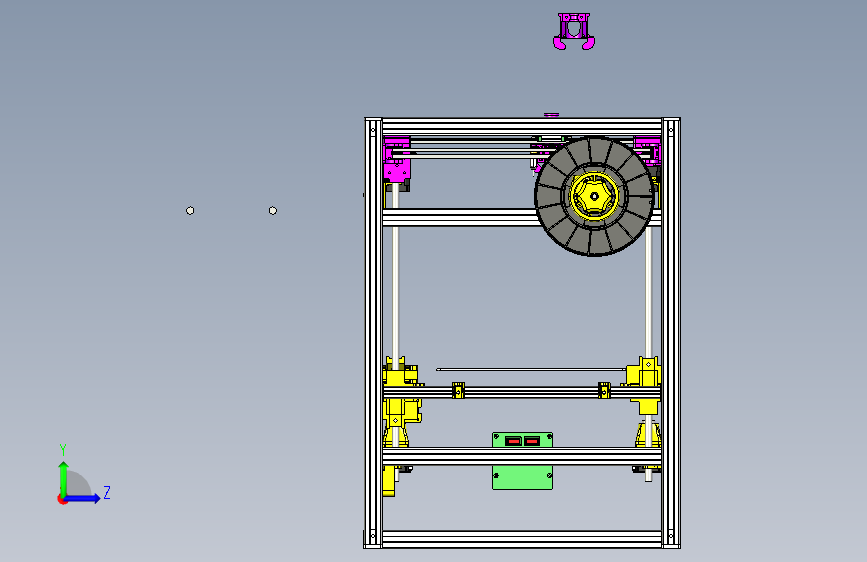Image resolution: width=867 pixels, height=562 pixels.
Task: Select the yellow hub at the spool center
Action: click(x=594, y=196)
